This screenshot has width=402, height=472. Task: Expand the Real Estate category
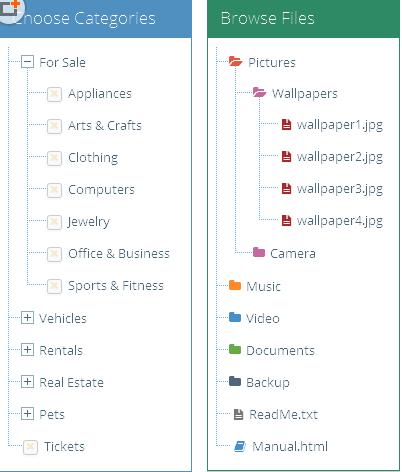pos(27,382)
